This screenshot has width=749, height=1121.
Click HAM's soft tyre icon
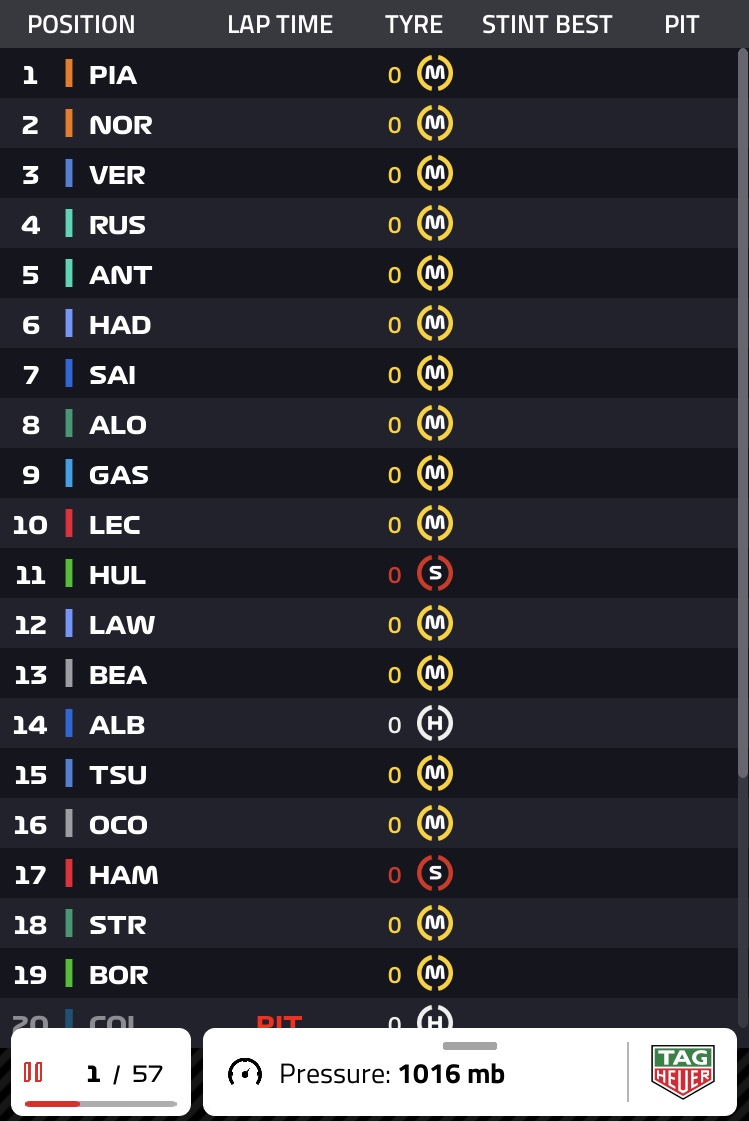(x=434, y=874)
